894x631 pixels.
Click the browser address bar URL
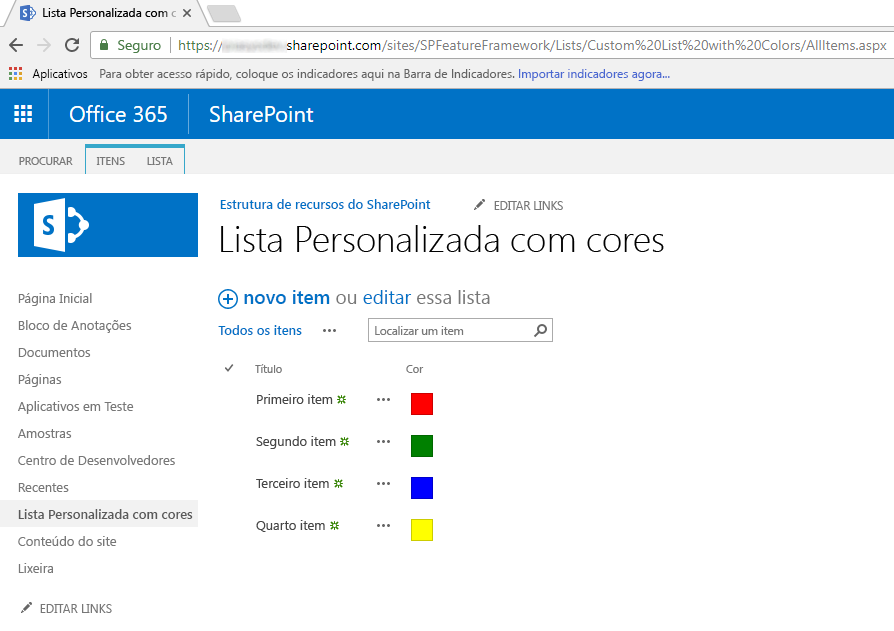pos(532,45)
